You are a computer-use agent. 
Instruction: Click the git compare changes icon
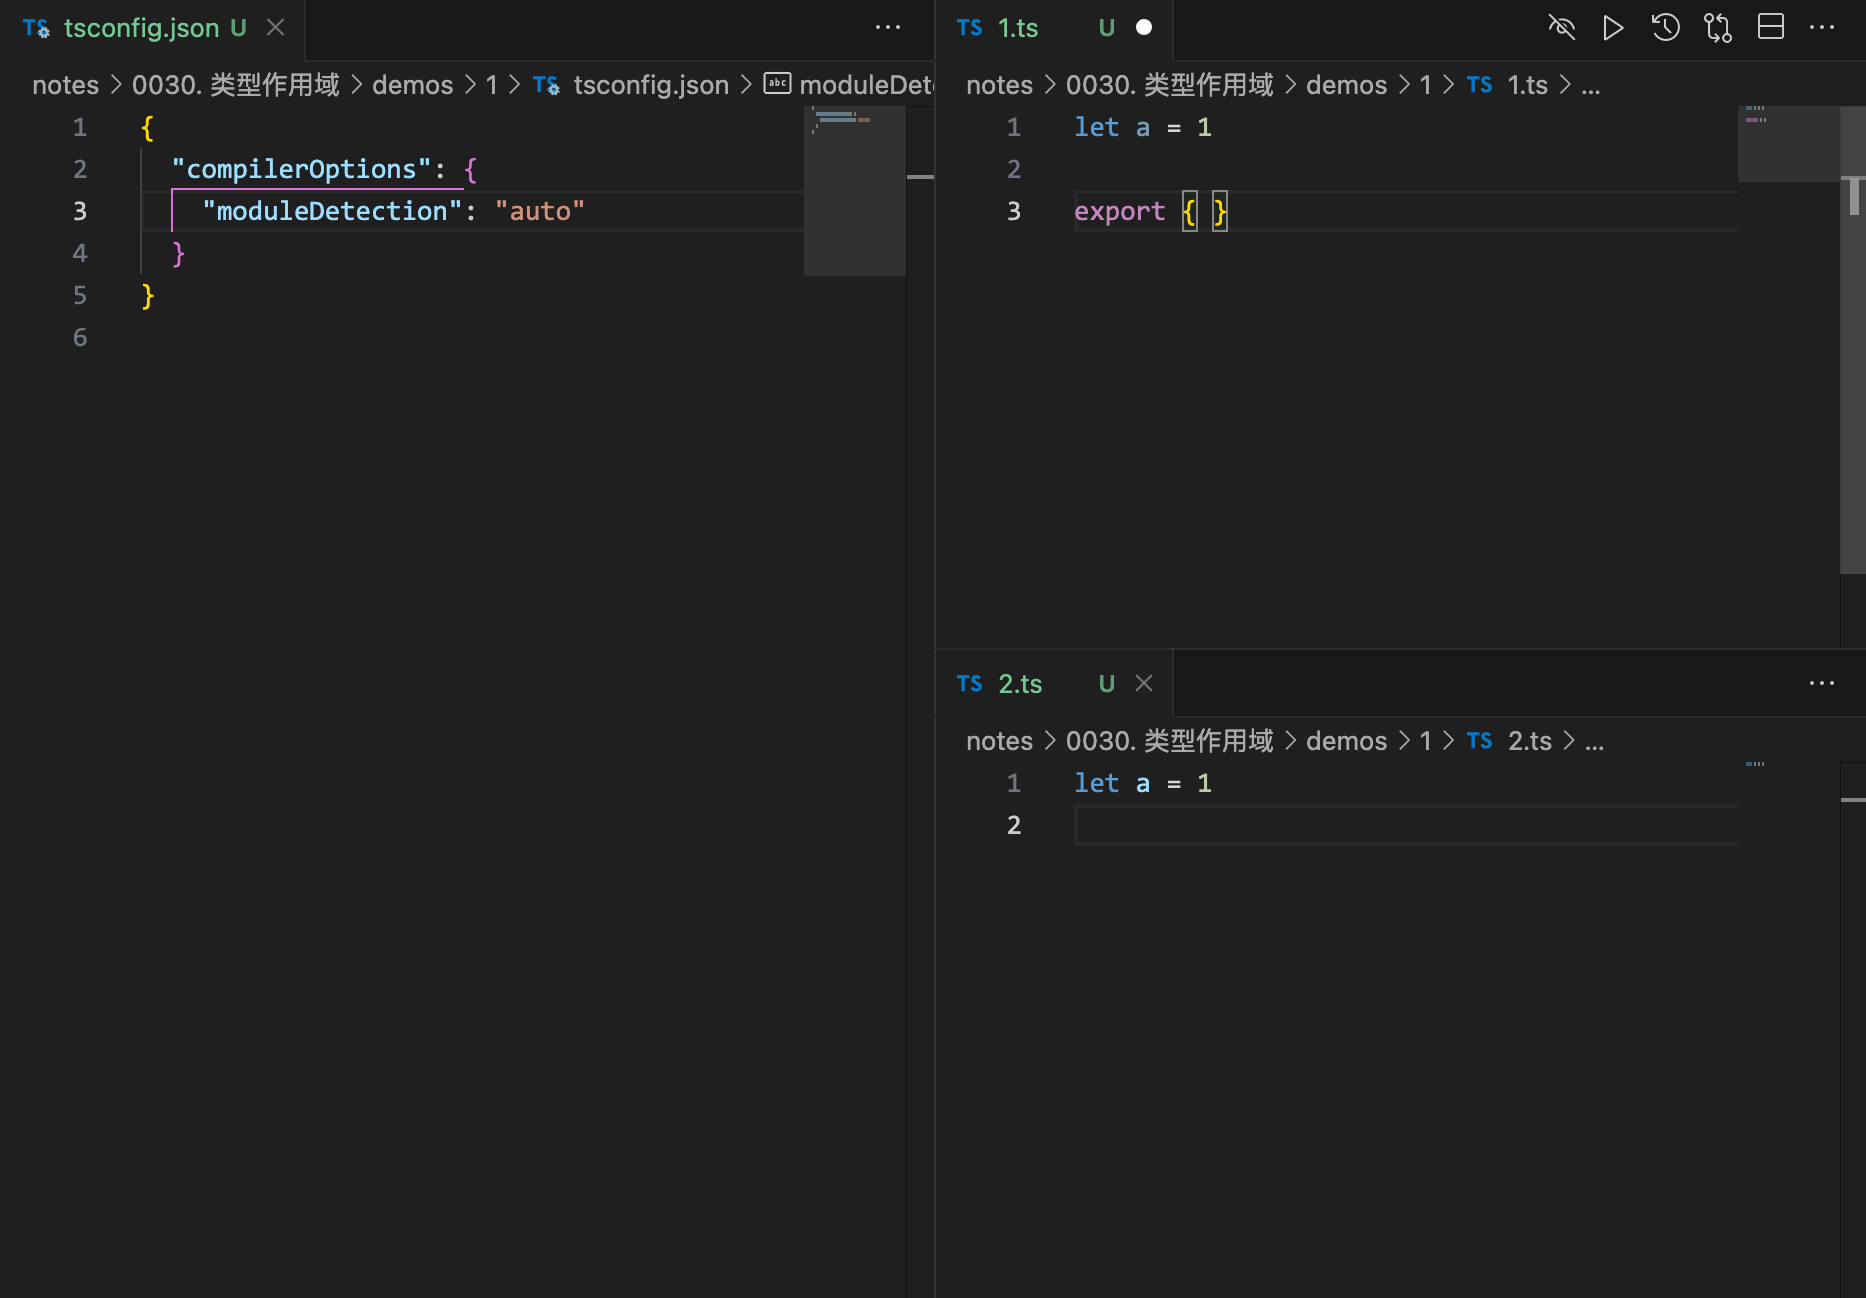tap(1718, 28)
